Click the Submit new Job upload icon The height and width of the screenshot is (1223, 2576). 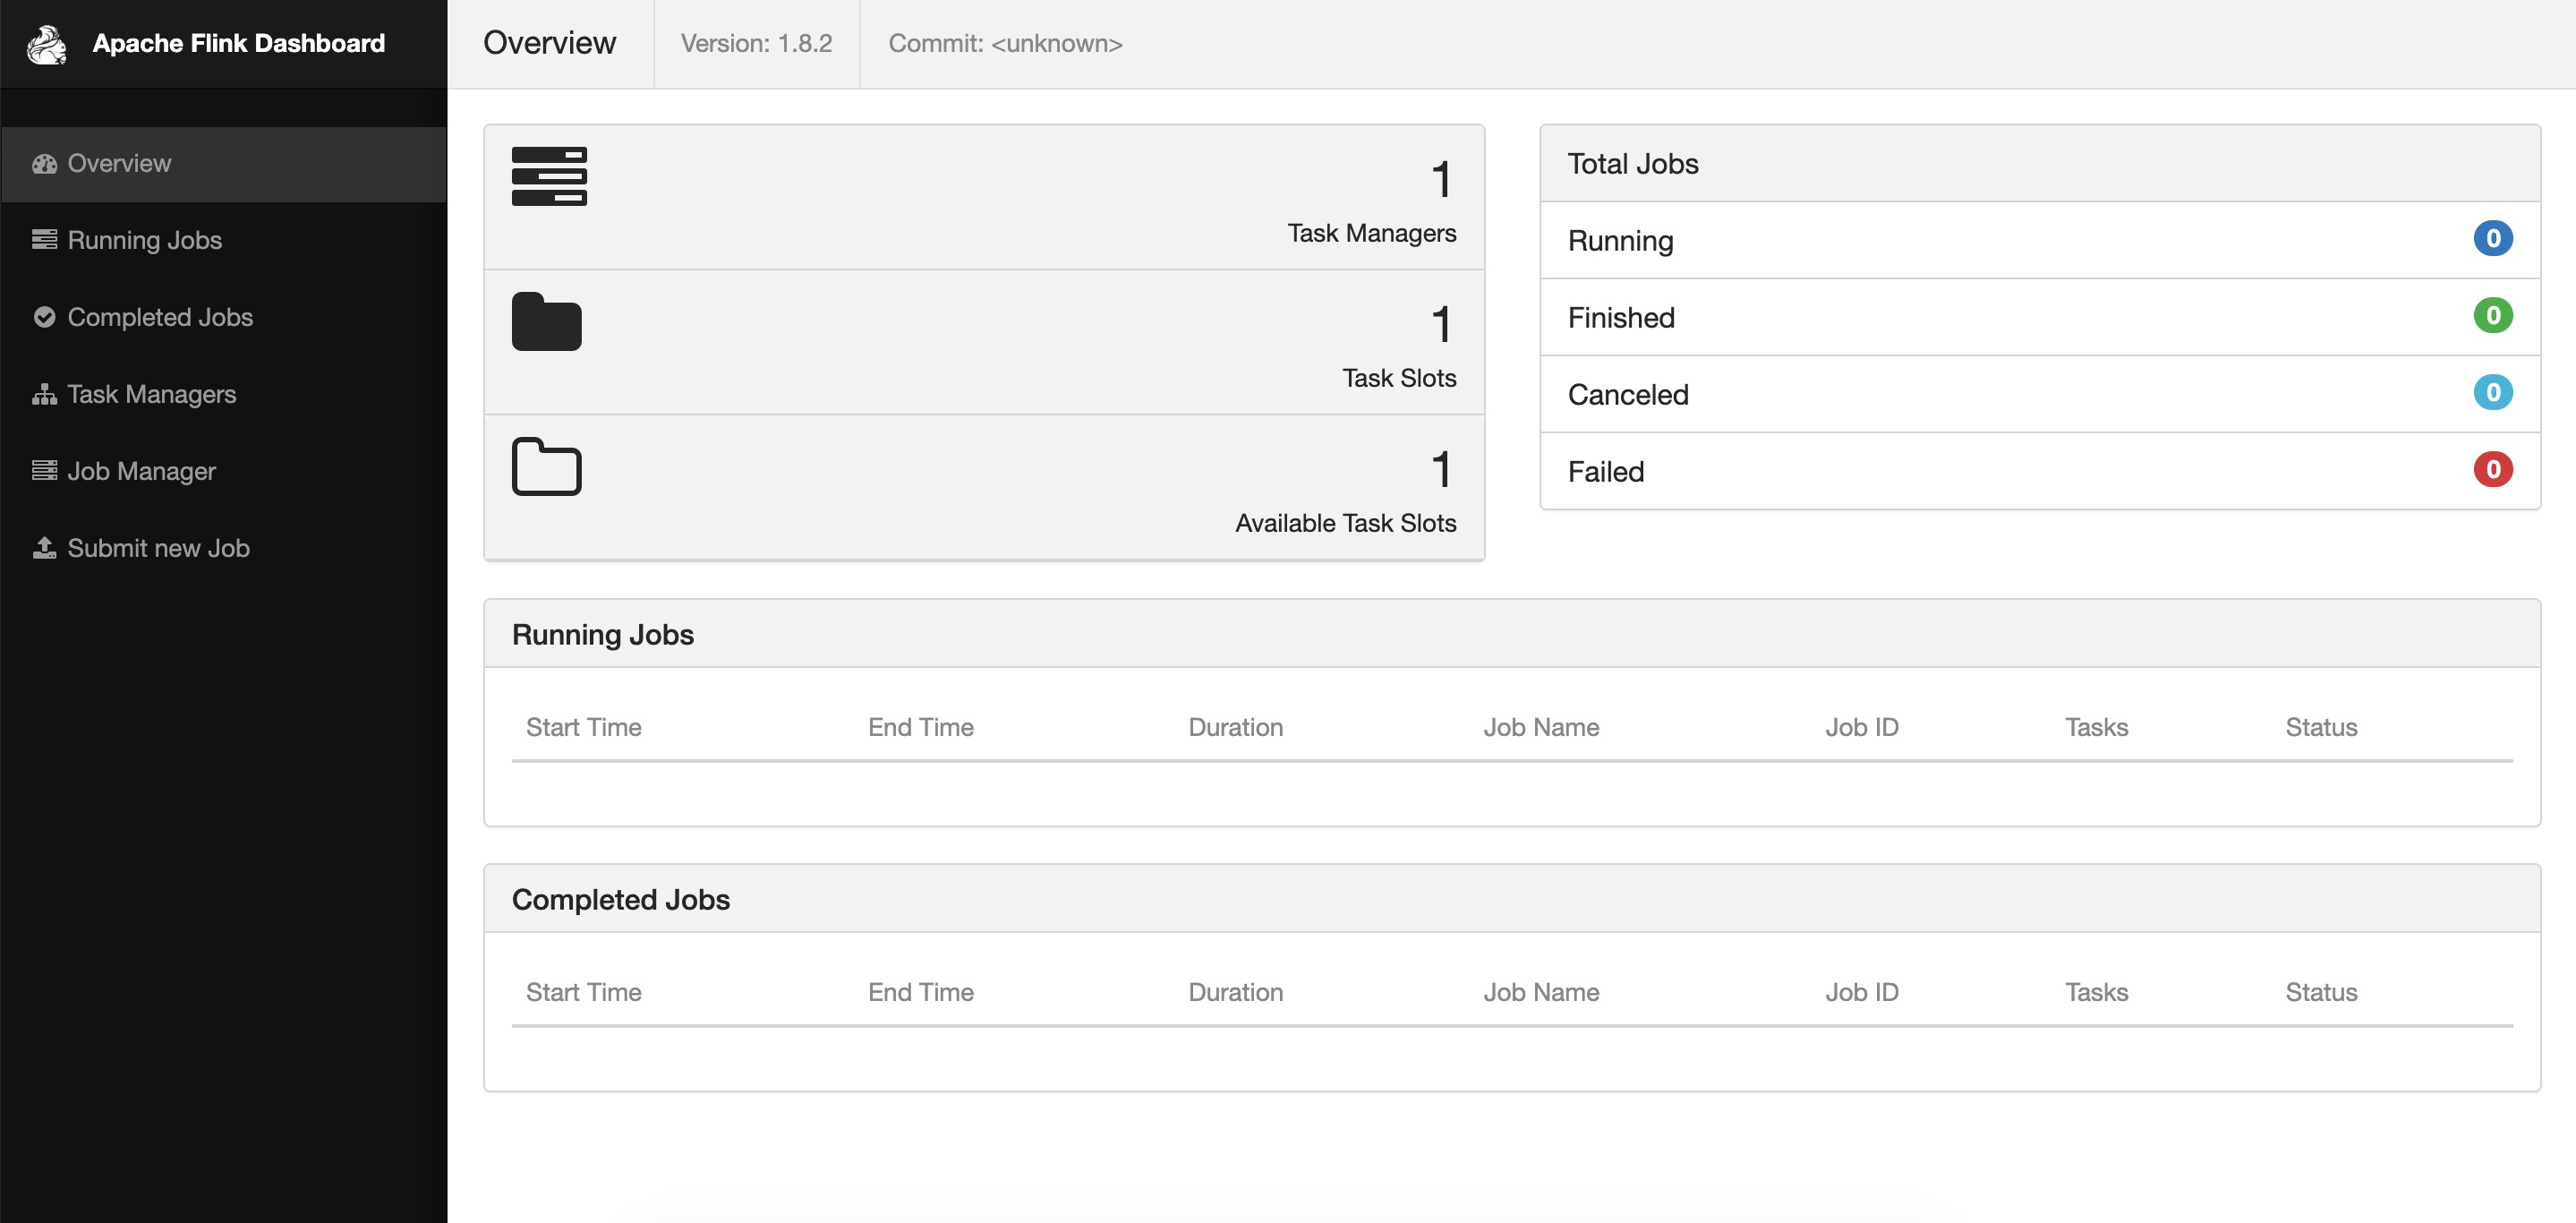(x=44, y=548)
